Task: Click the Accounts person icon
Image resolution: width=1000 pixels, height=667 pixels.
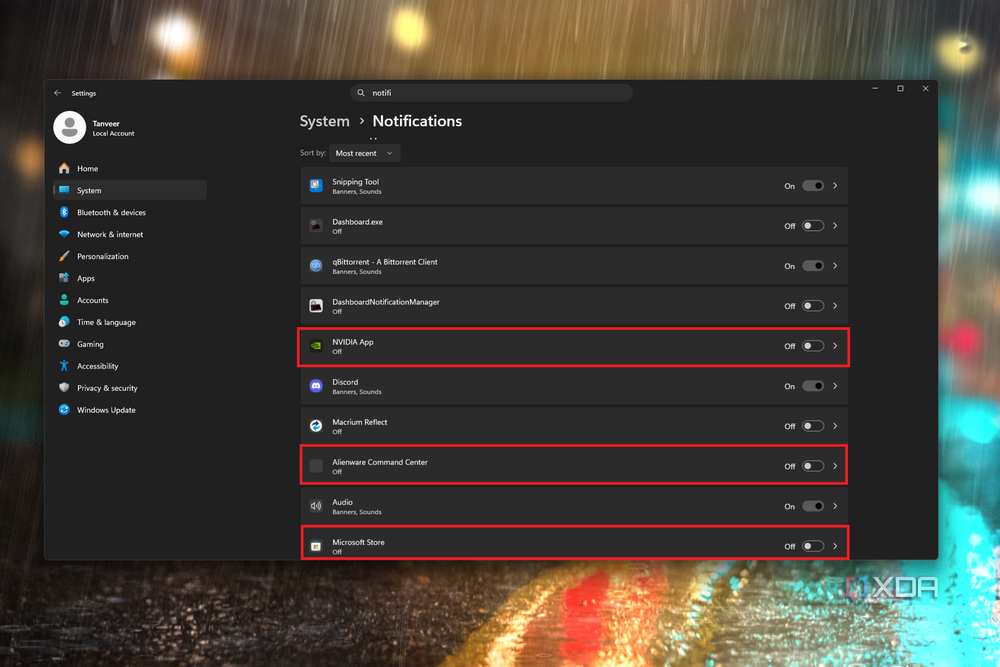Action: coord(64,300)
